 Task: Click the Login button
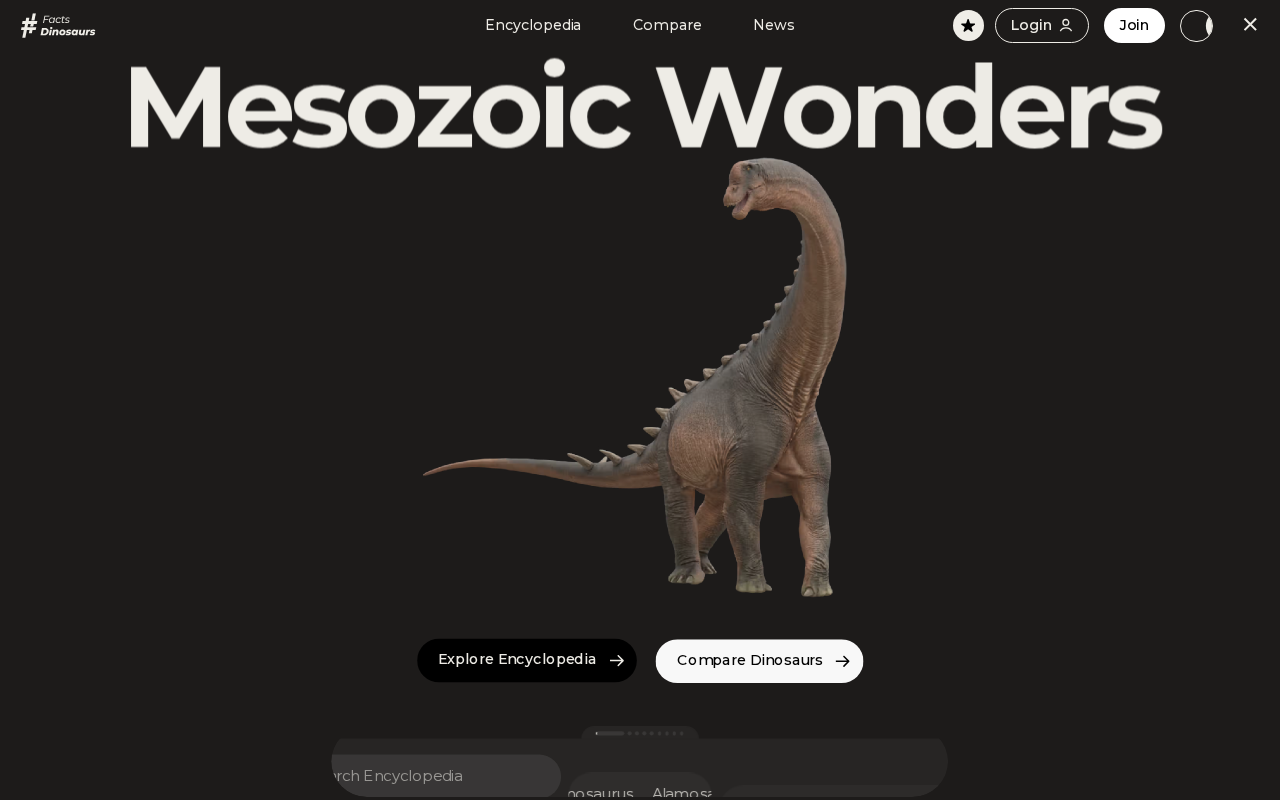click(1041, 25)
